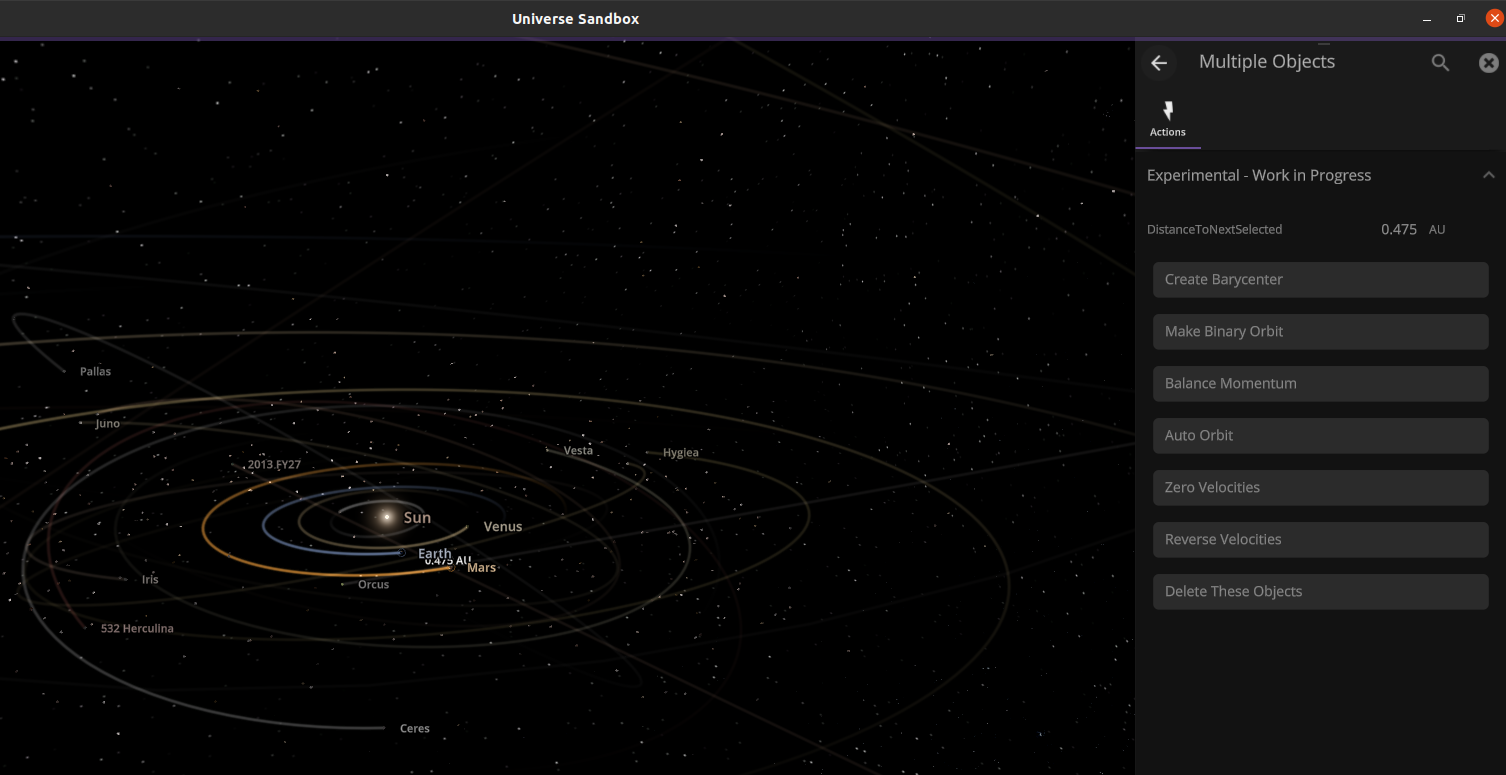This screenshot has width=1506, height=775.
Task: Click the Multiple Objects panel title
Action: click(x=1267, y=62)
